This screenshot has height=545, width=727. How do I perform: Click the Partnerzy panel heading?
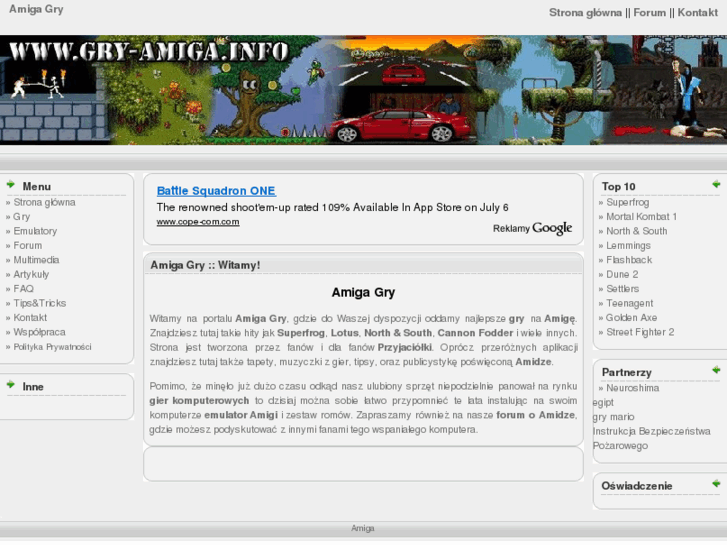coord(626,372)
